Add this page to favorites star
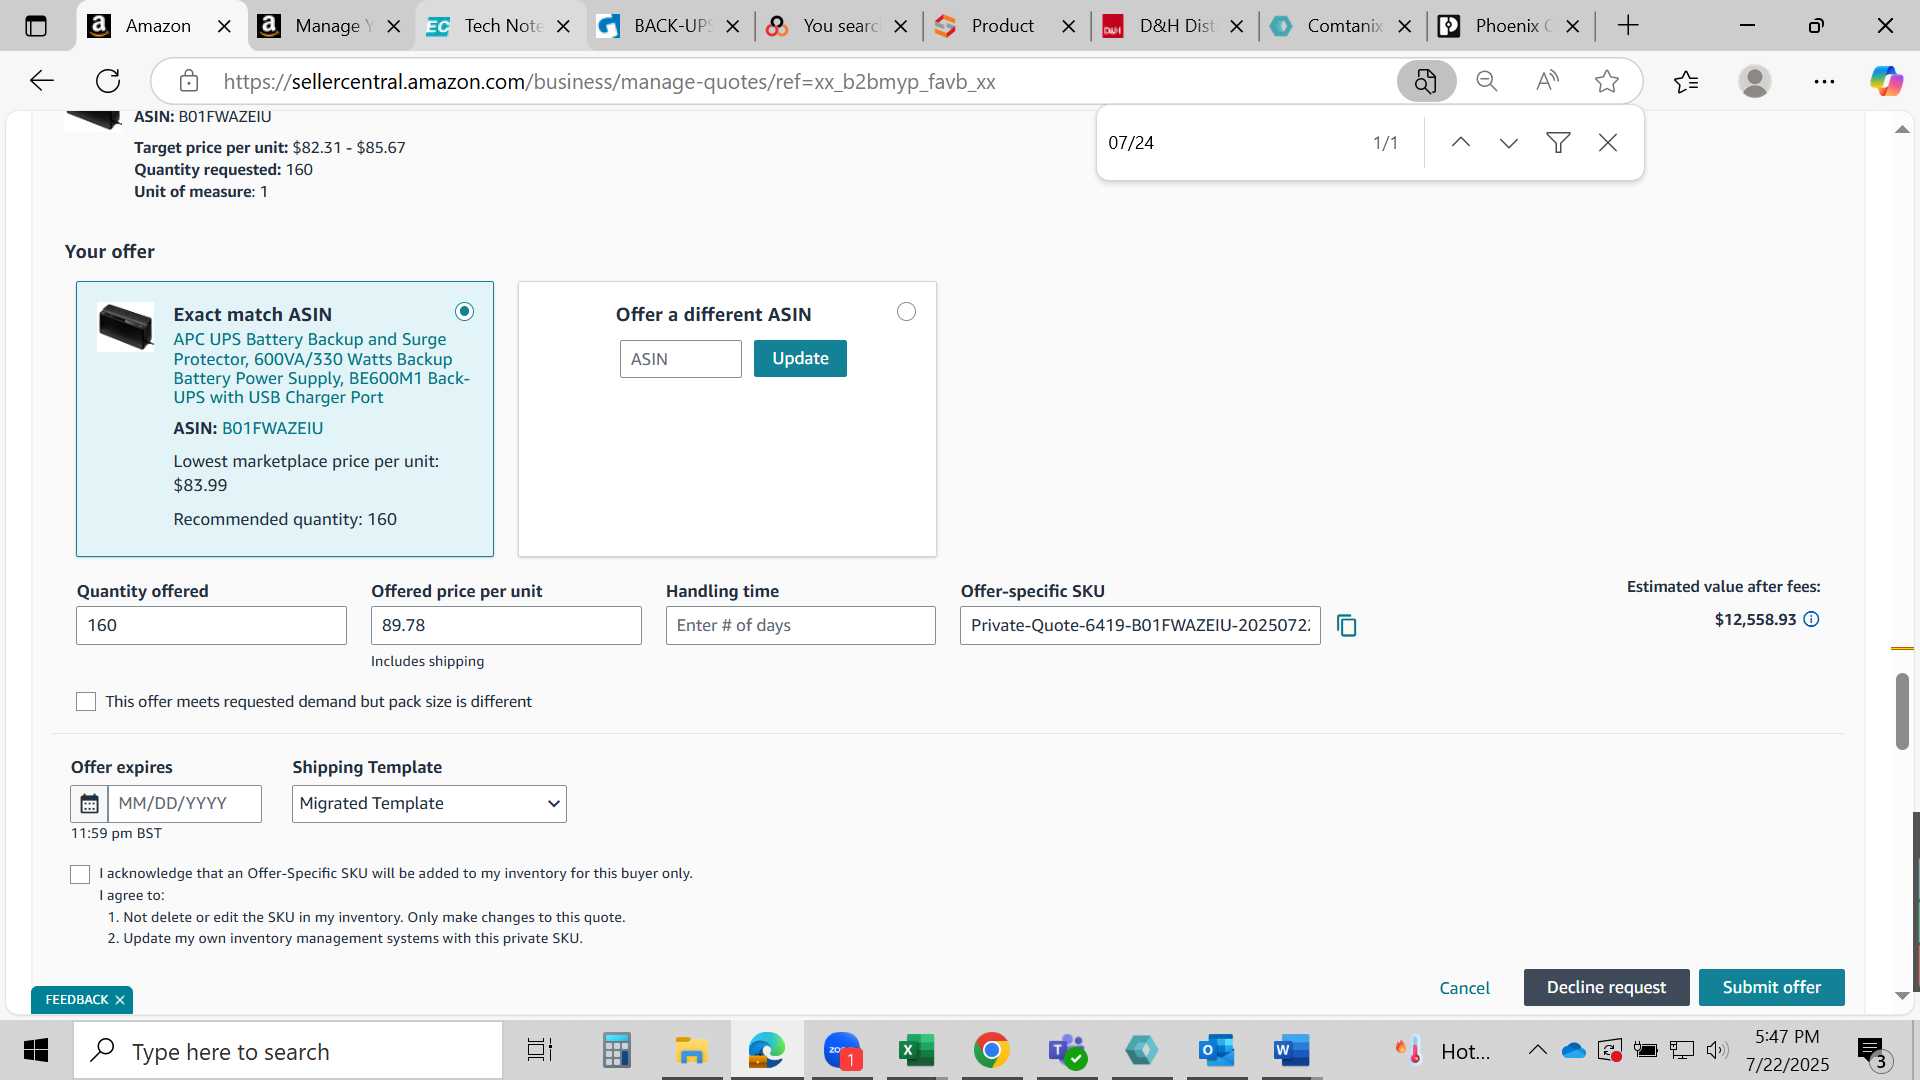1920x1080 pixels. [1607, 81]
